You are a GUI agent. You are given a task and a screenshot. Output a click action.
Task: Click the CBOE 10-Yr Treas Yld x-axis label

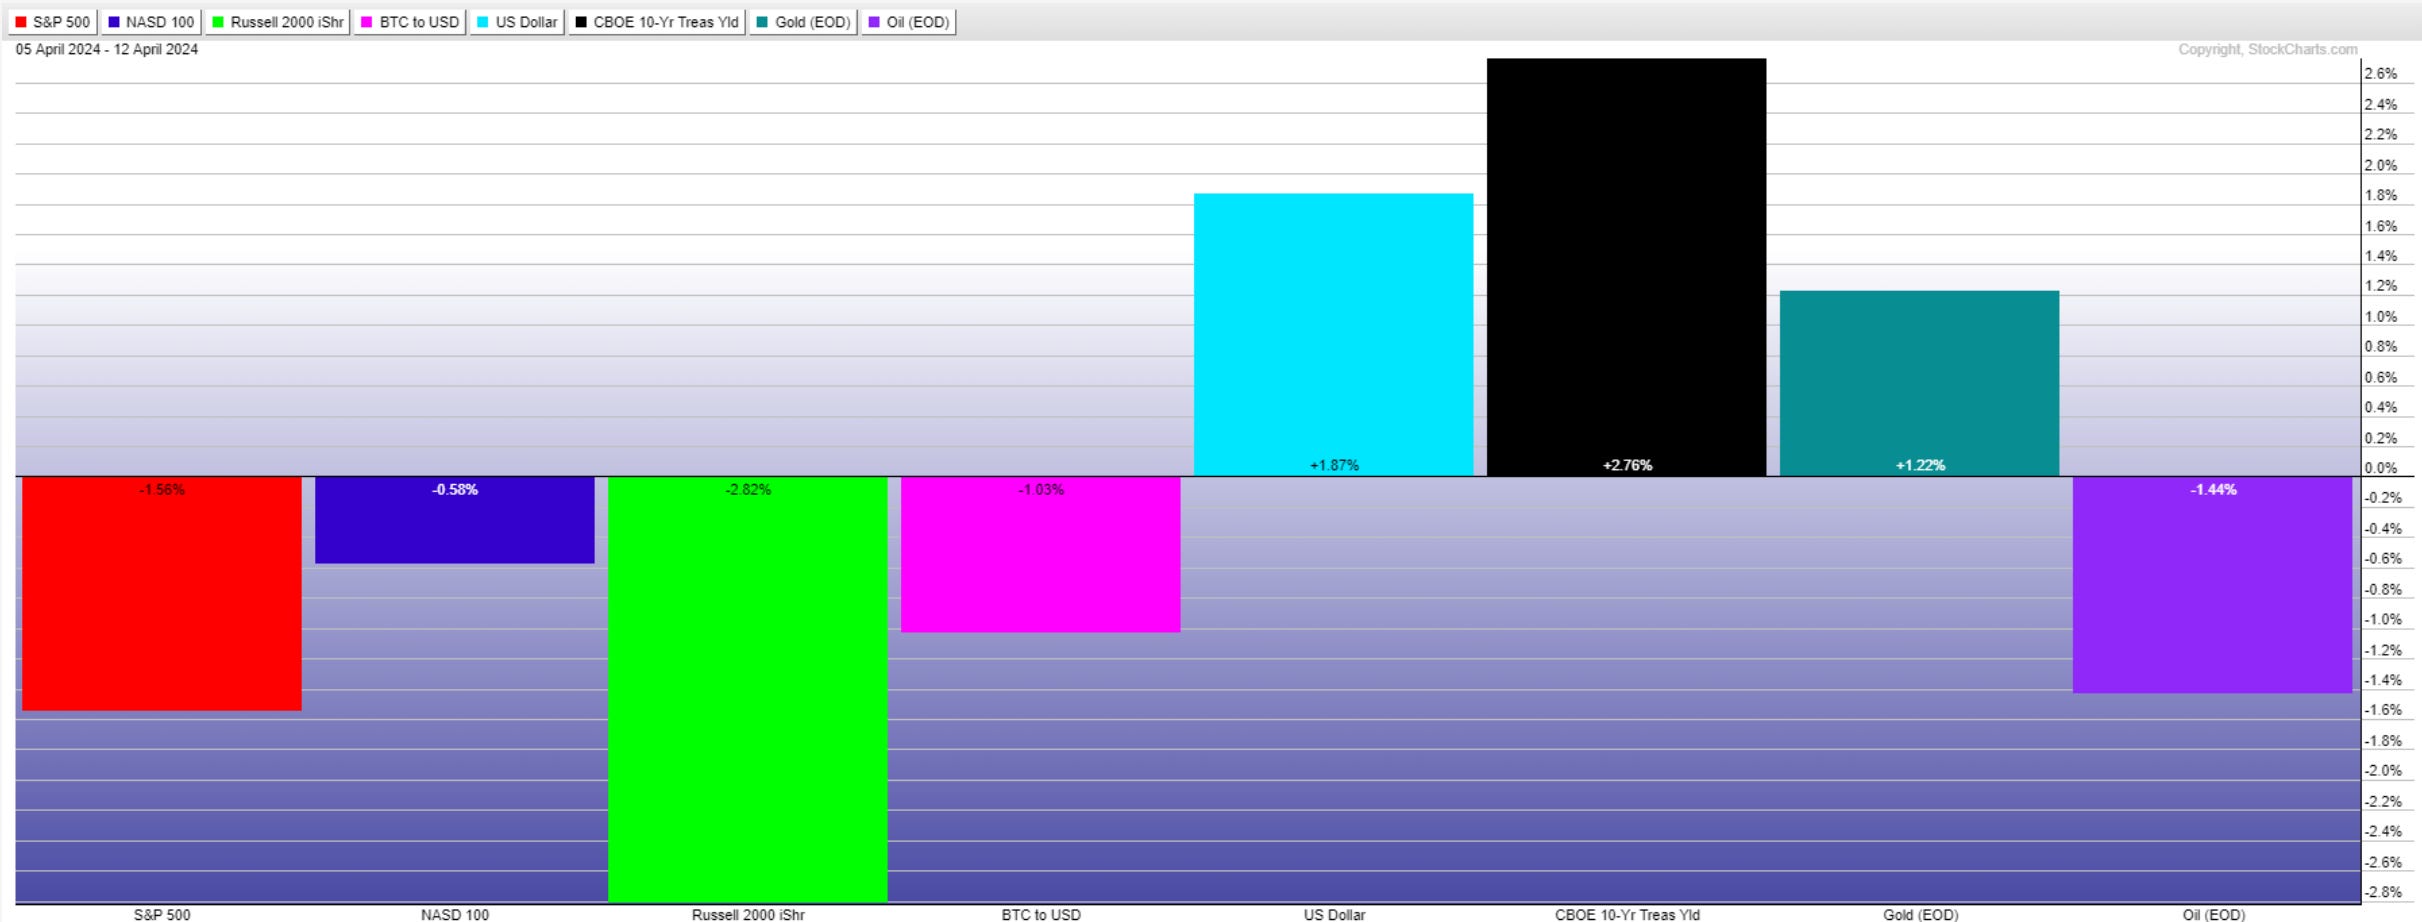pos(1627,914)
